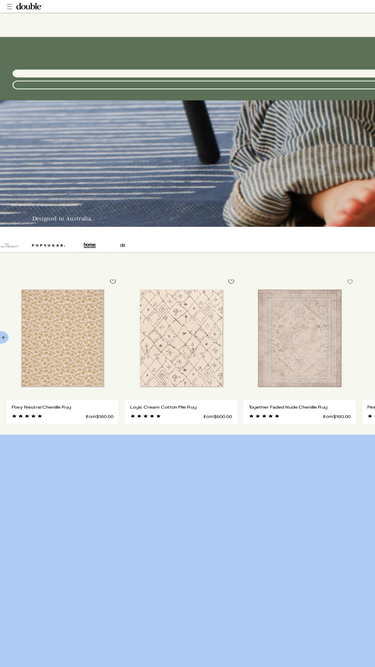Open the Posy Neutral Chenille Rug title link
The image size is (375, 667).
pos(41,407)
